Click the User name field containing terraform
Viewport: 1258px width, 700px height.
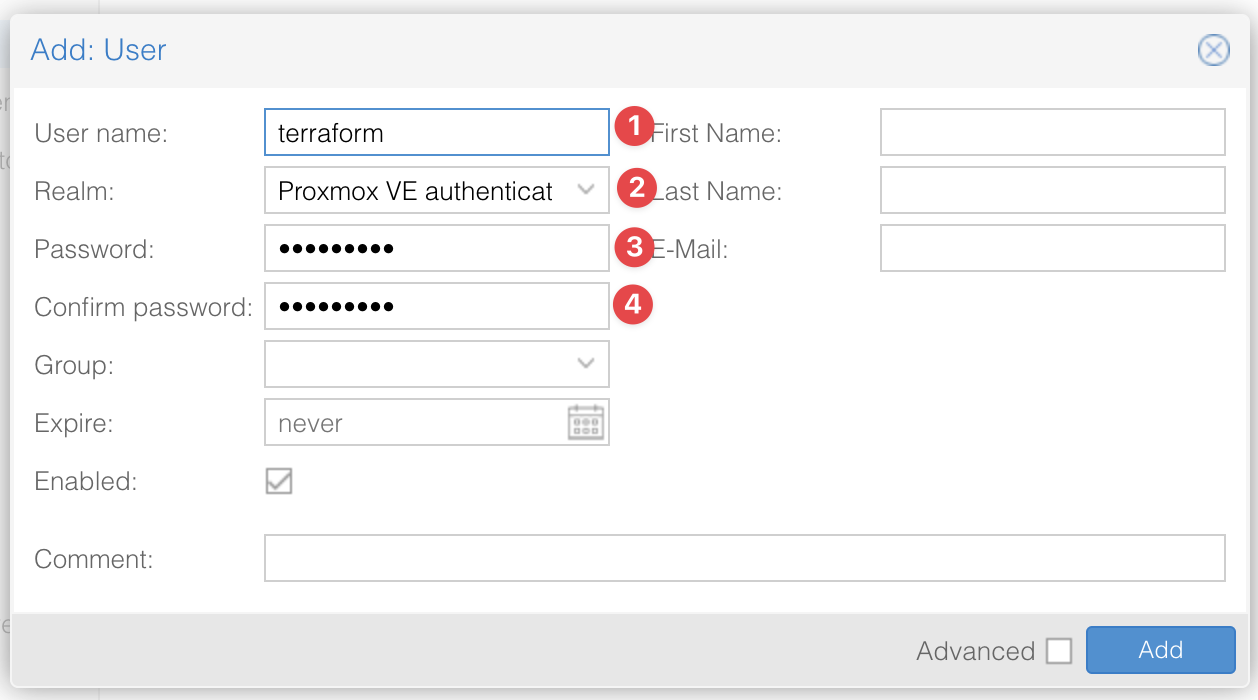(x=436, y=131)
